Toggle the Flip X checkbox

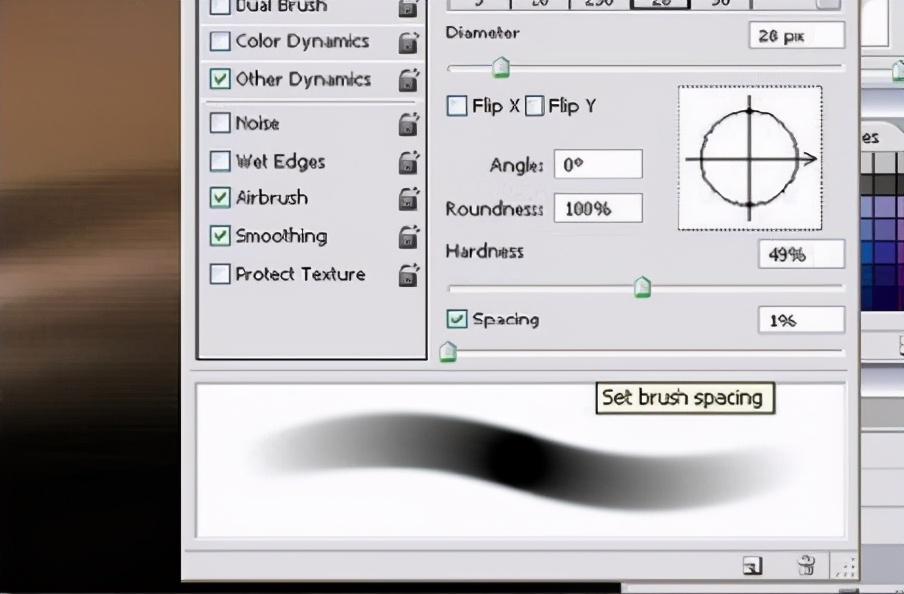tap(457, 106)
